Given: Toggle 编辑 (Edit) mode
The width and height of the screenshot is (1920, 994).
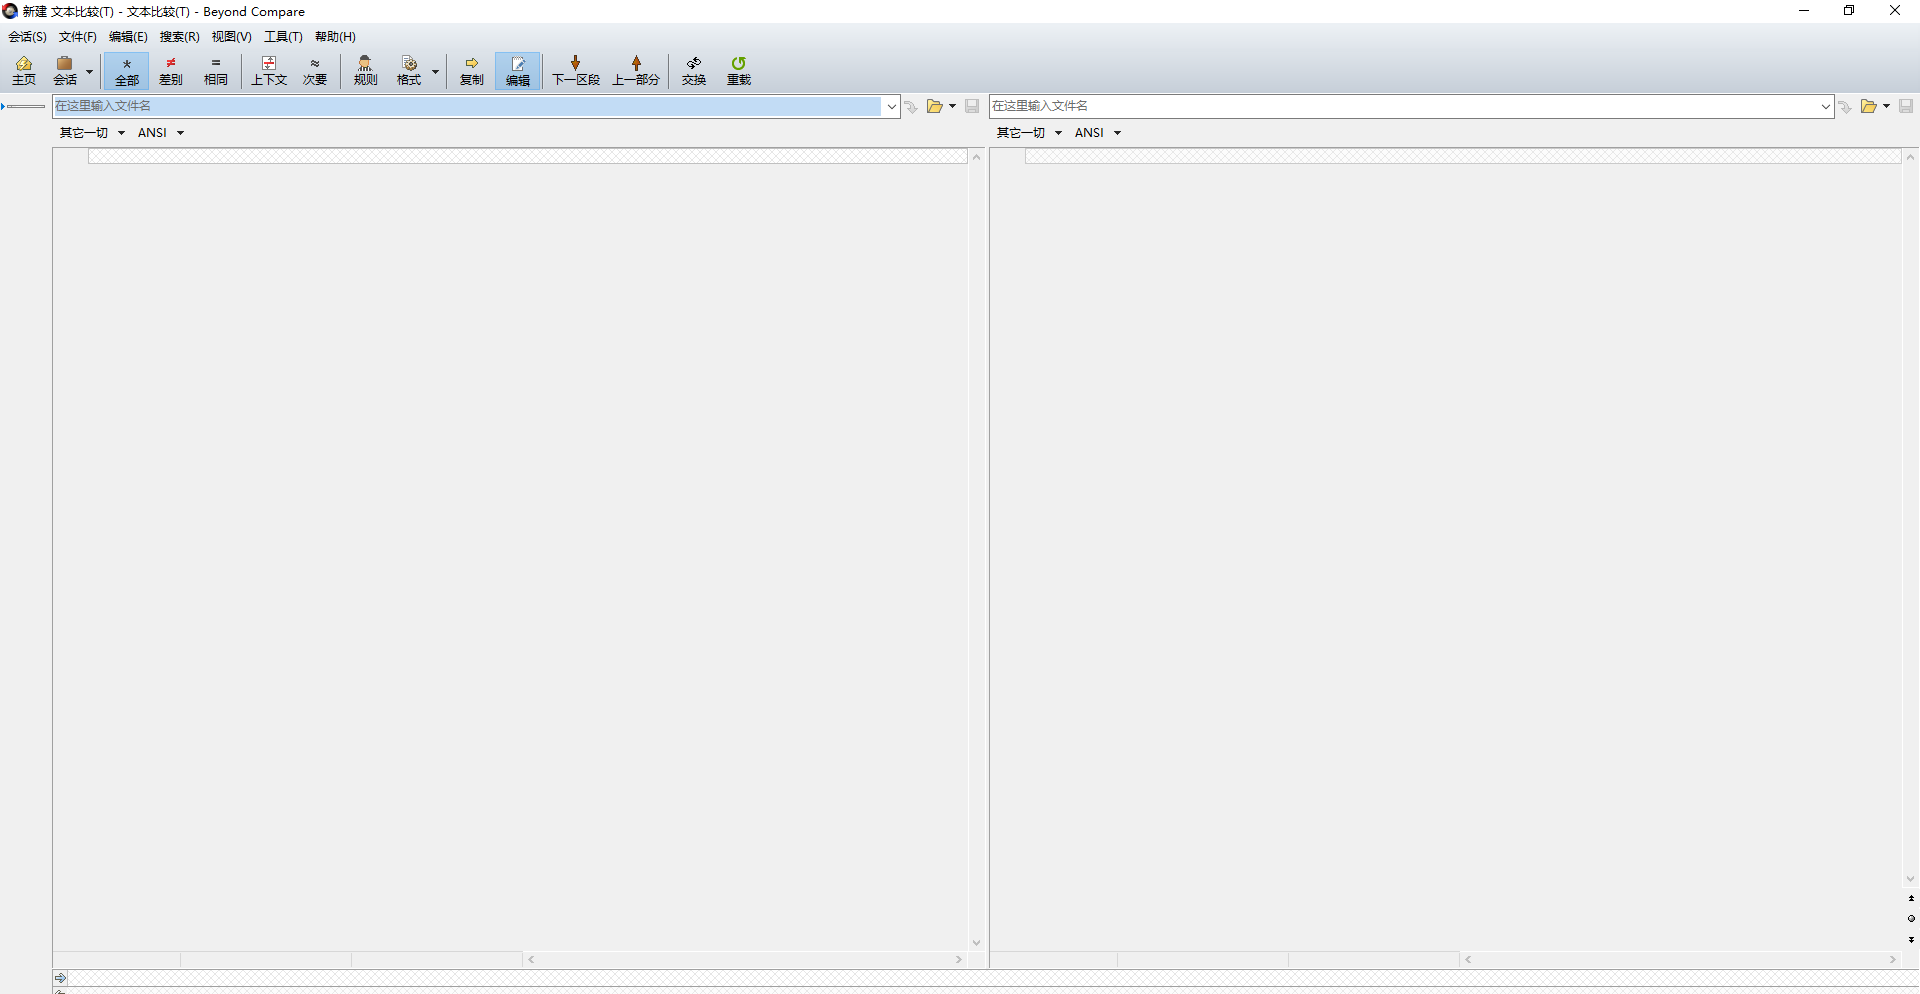Looking at the screenshot, I should (x=518, y=71).
